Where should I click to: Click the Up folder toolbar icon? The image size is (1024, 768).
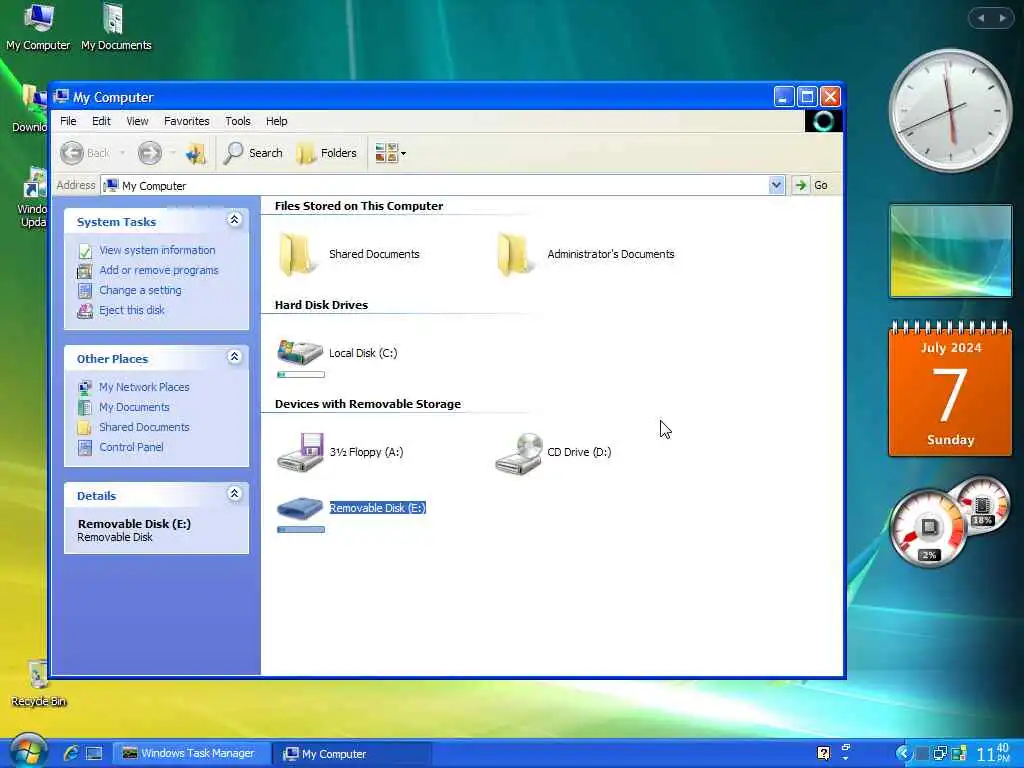click(x=195, y=153)
